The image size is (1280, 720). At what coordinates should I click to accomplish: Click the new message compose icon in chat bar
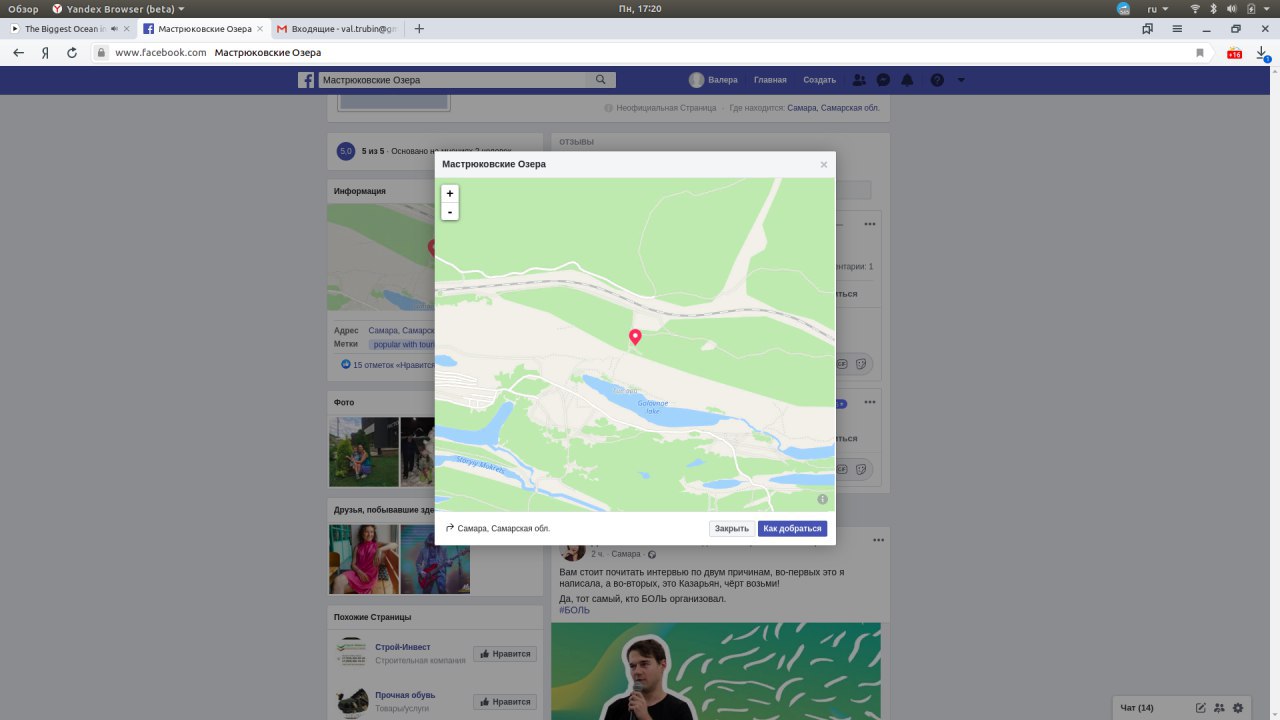coord(1201,708)
